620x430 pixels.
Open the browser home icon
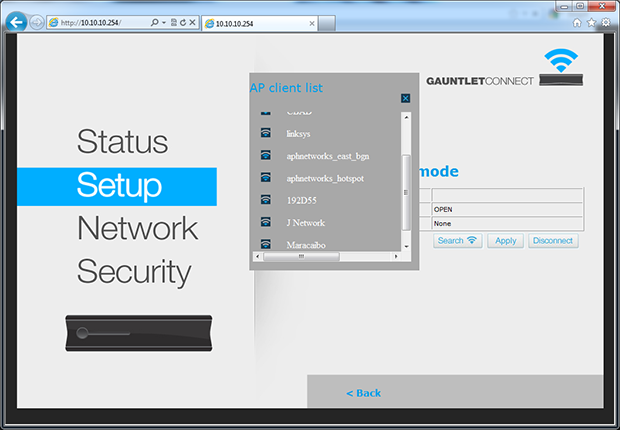[577, 22]
